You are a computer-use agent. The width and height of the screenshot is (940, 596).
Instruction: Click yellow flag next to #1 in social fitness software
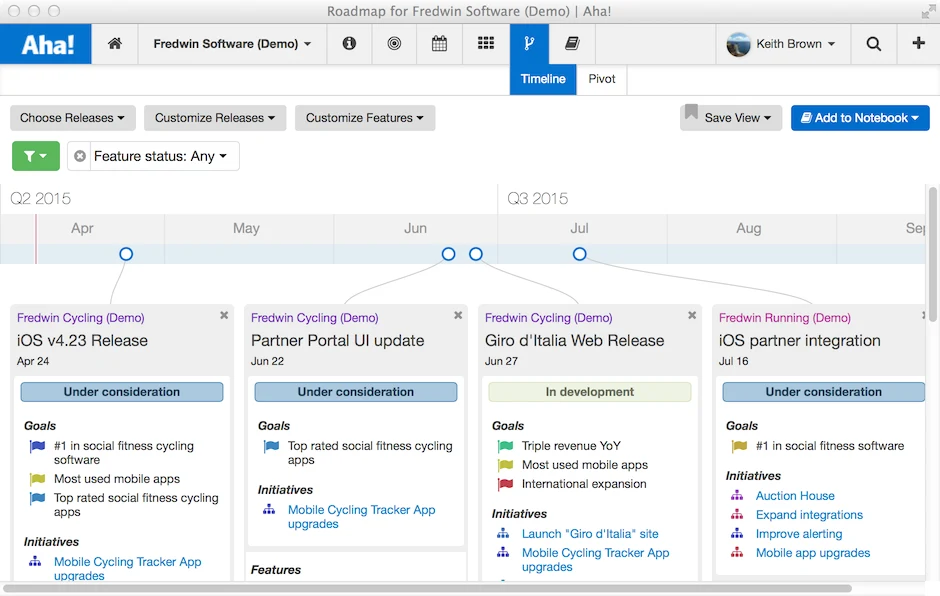739,446
